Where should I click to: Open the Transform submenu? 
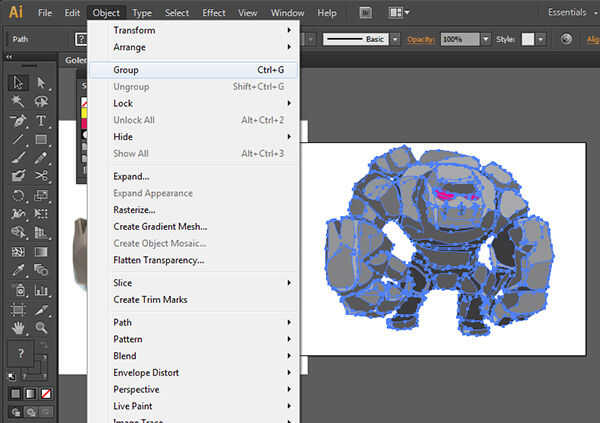tap(193, 30)
